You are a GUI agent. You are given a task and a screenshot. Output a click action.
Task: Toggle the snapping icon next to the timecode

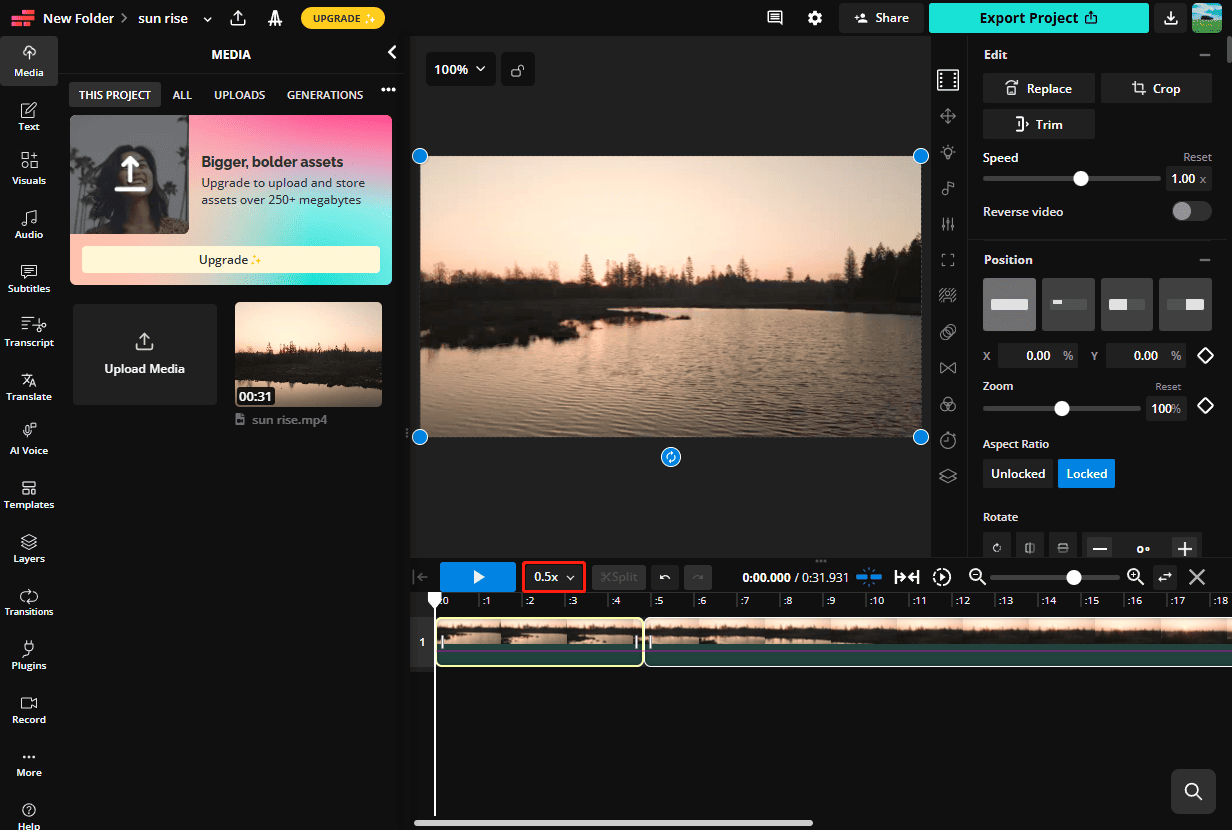tap(869, 577)
